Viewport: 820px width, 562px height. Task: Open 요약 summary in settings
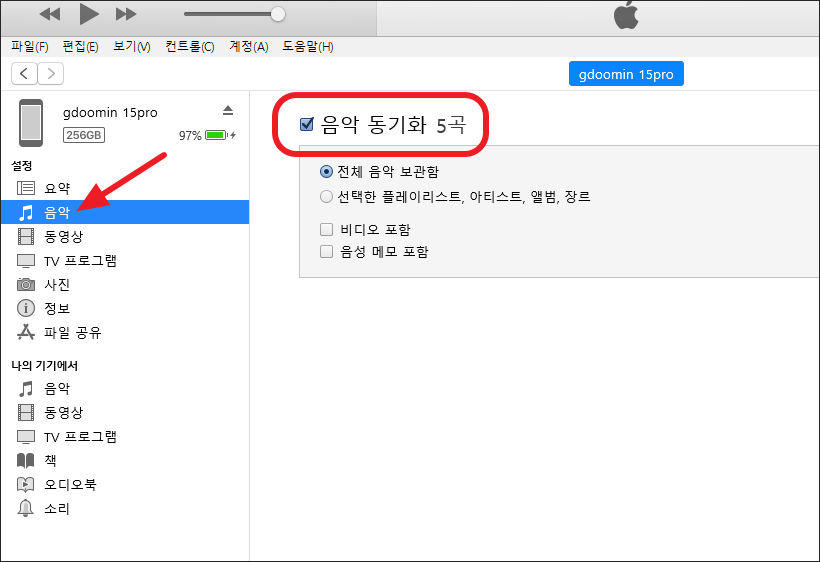[x=124, y=188]
